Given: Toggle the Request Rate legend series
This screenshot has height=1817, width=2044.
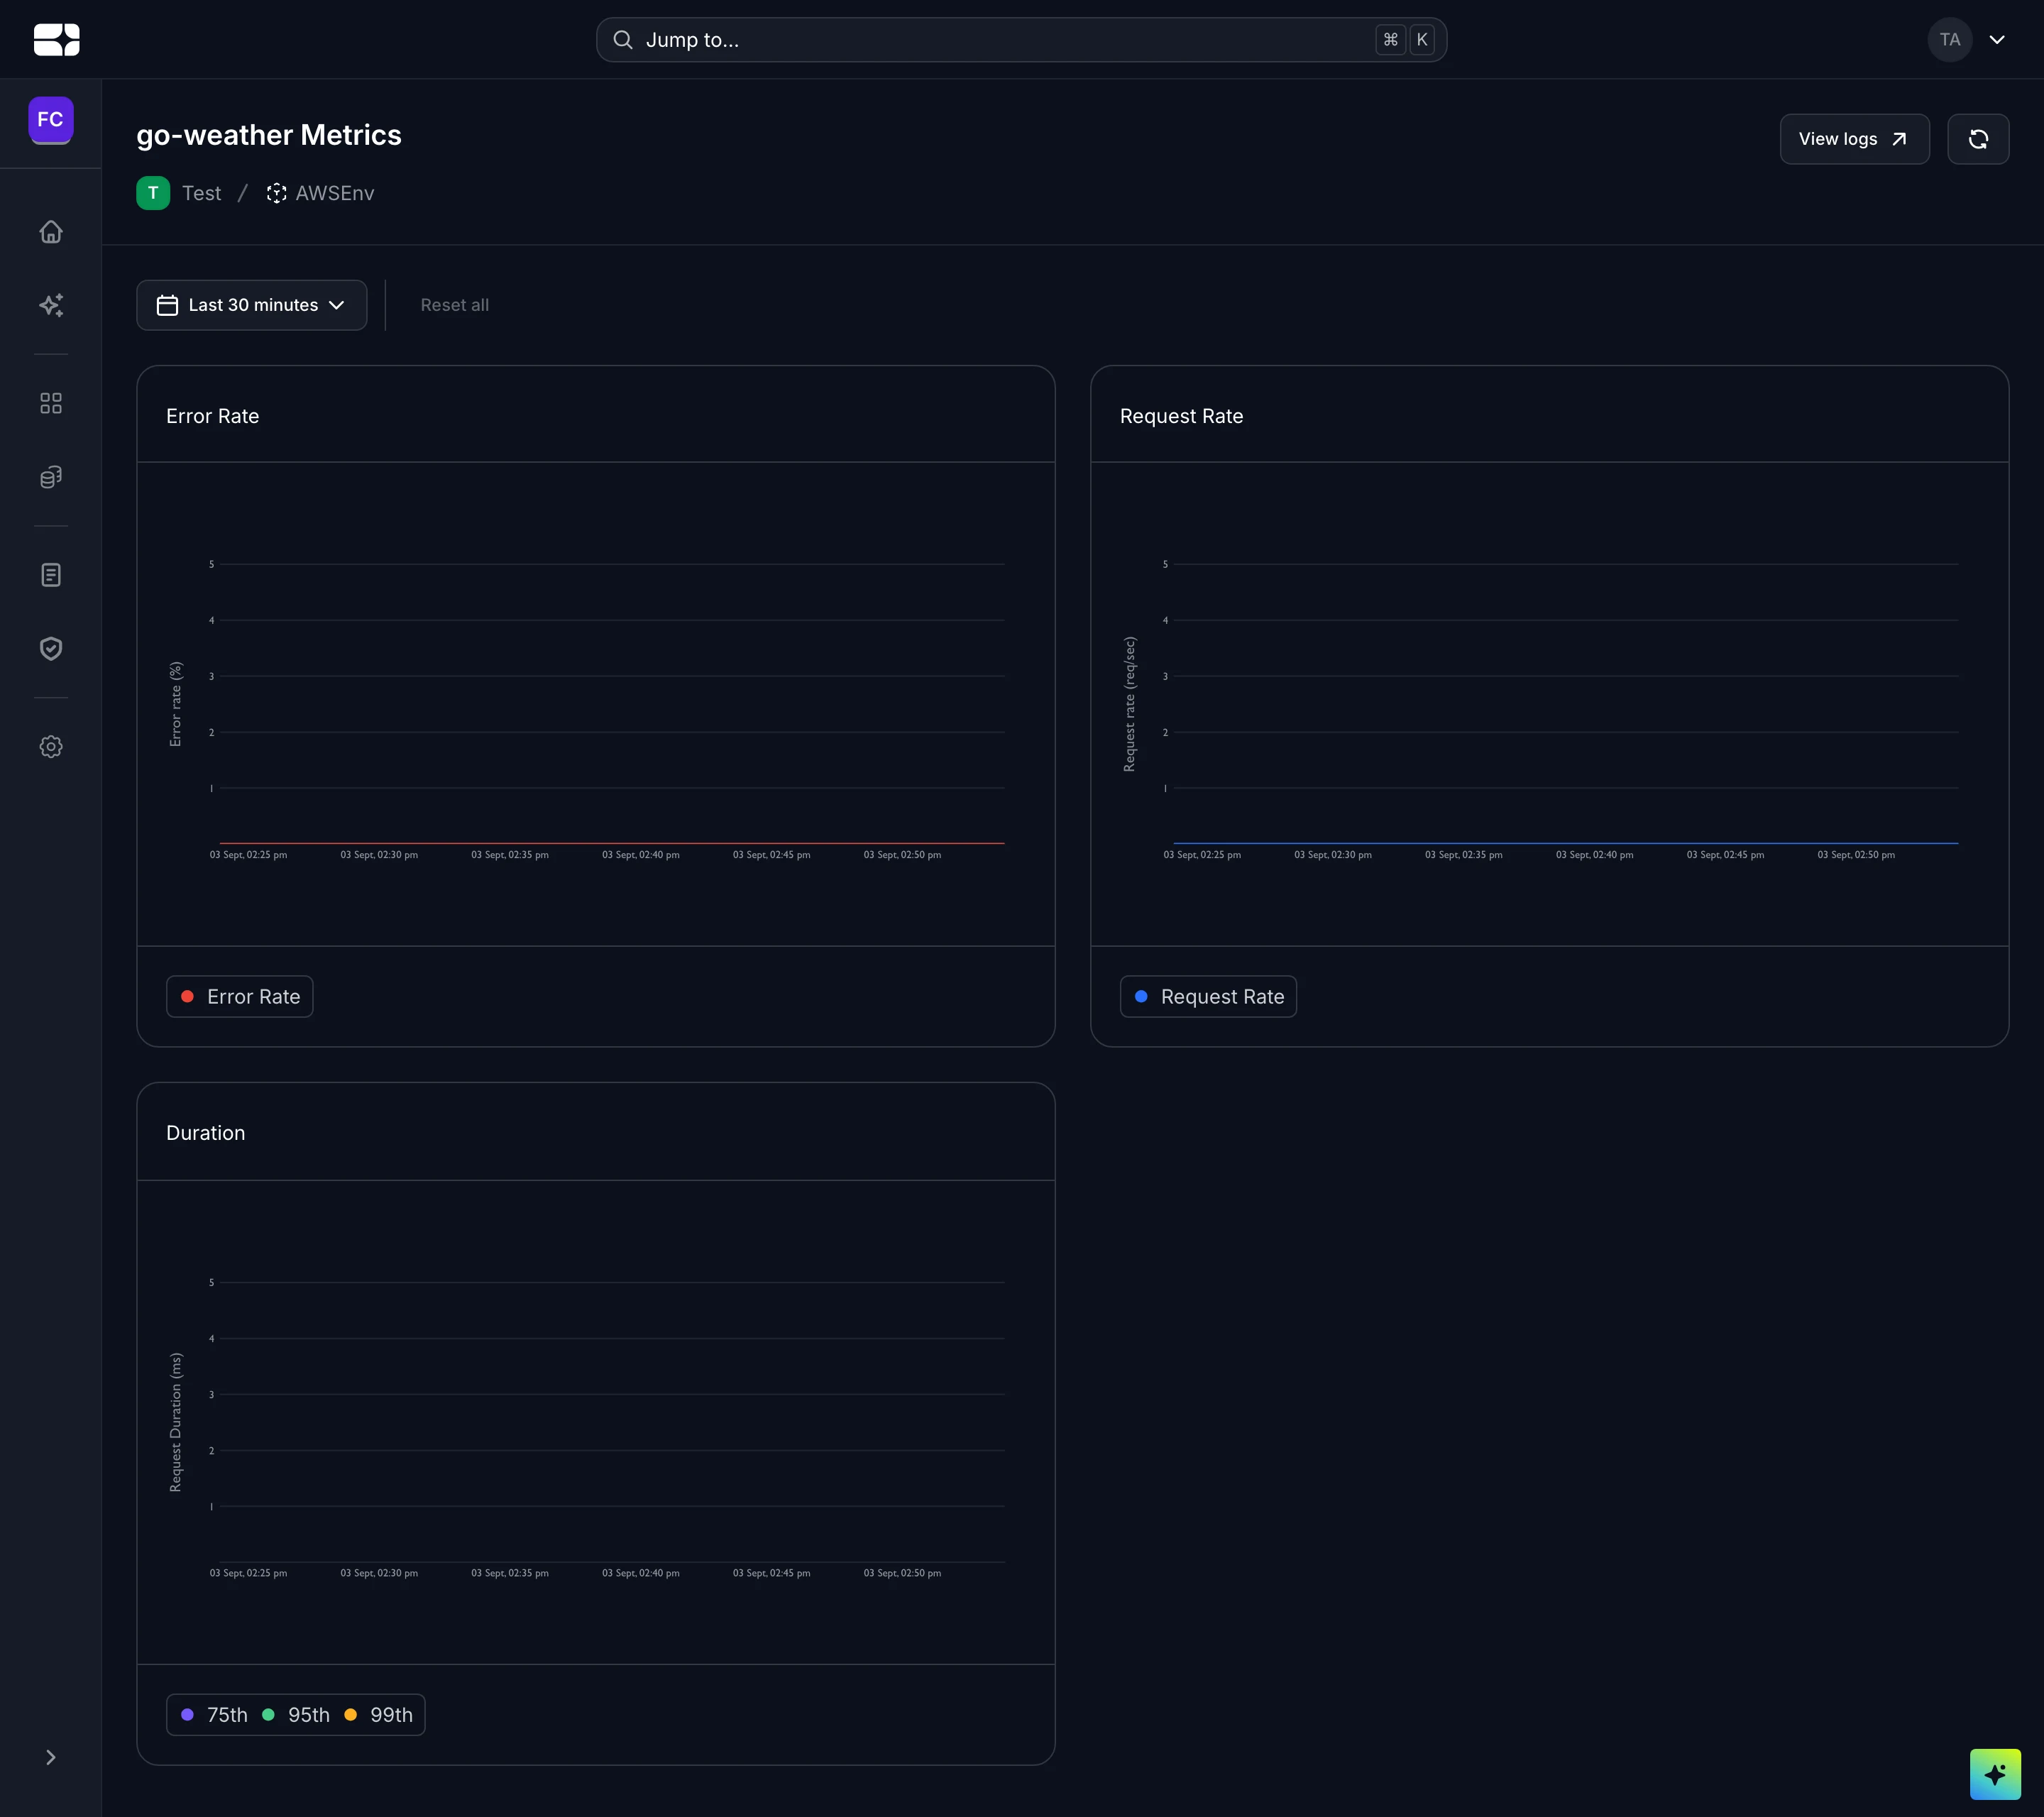Looking at the screenshot, I should pyautogui.click(x=1208, y=997).
